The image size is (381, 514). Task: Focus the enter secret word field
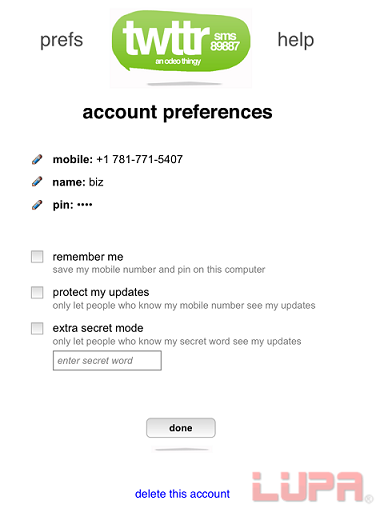pyautogui.click(x=107, y=360)
